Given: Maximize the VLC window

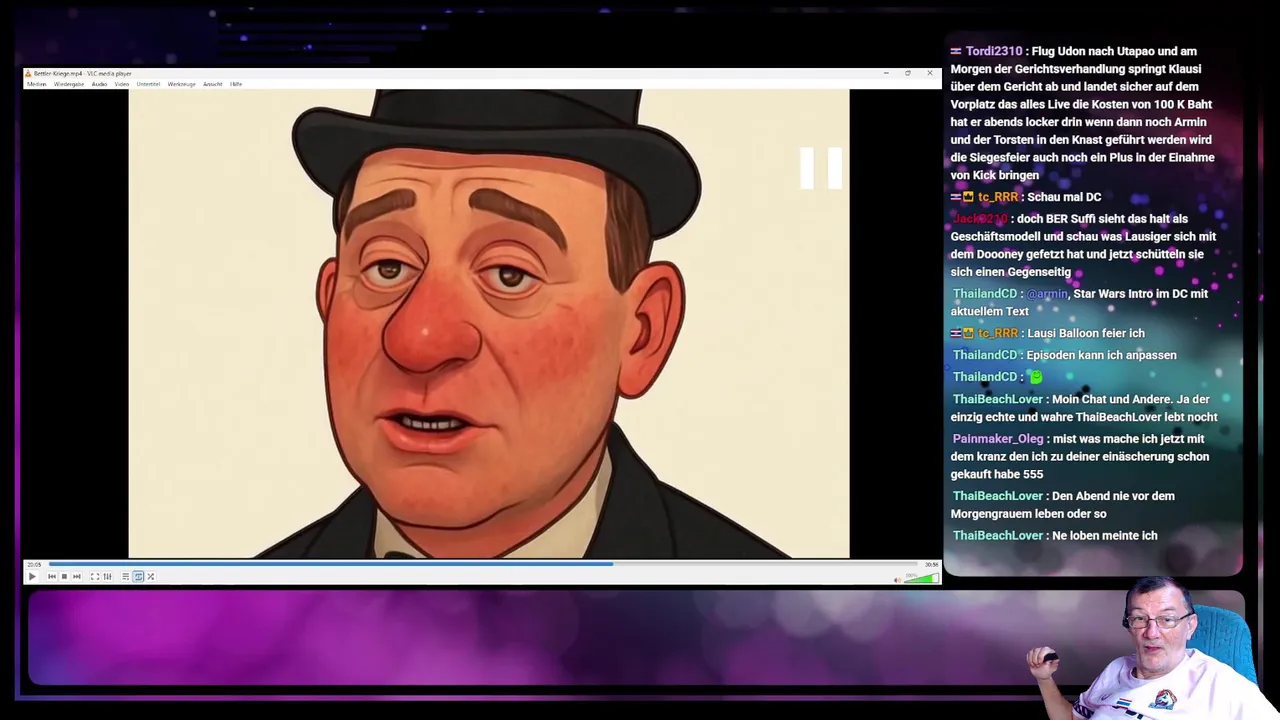Looking at the screenshot, I should pos(908,73).
